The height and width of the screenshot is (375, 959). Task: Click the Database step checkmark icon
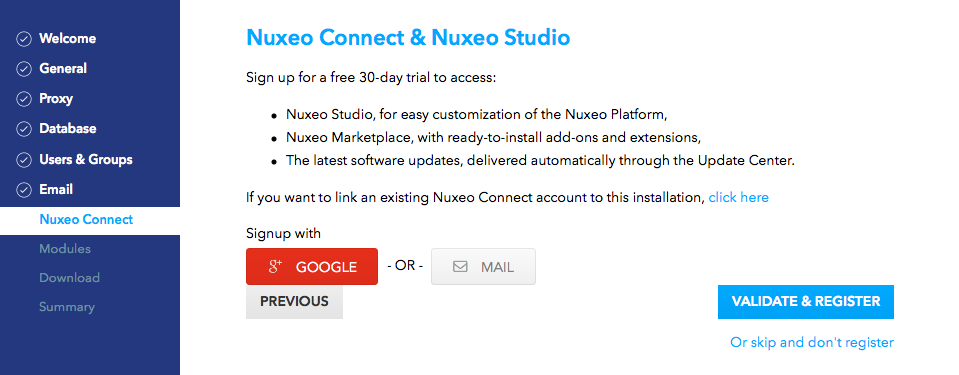[x=23, y=130]
